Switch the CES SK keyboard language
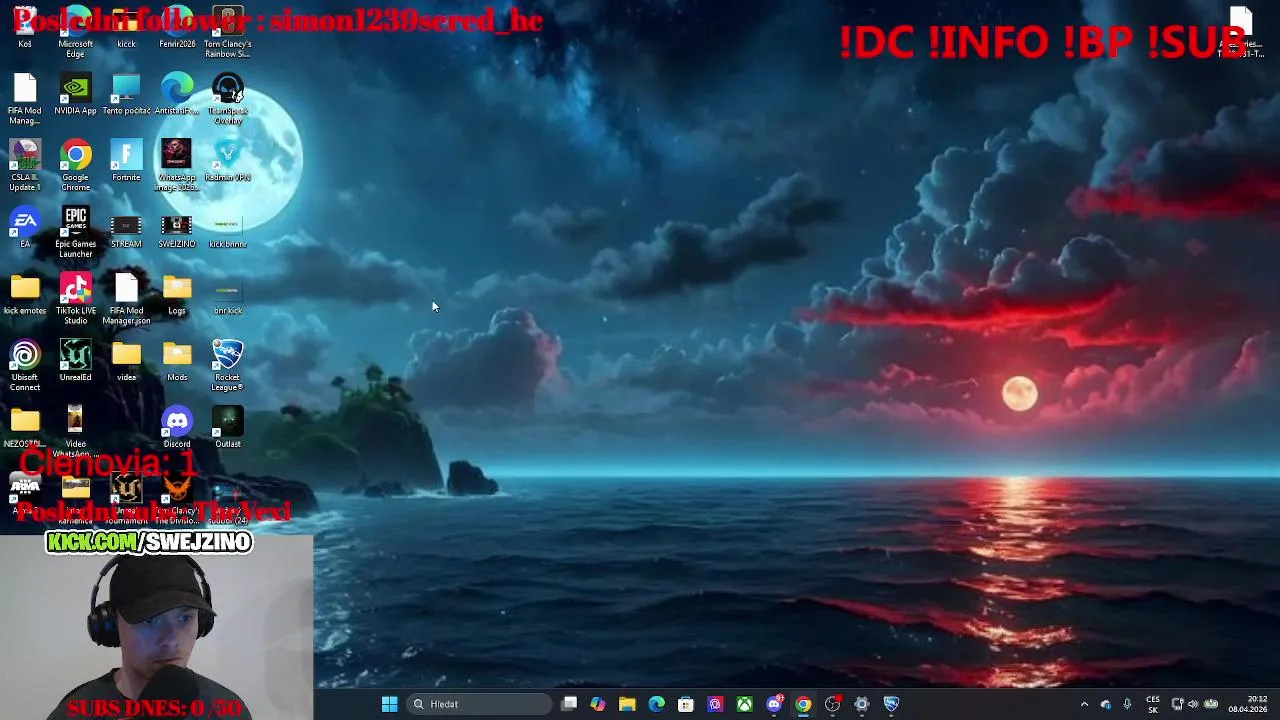The image size is (1280, 720). click(1153, 704)
